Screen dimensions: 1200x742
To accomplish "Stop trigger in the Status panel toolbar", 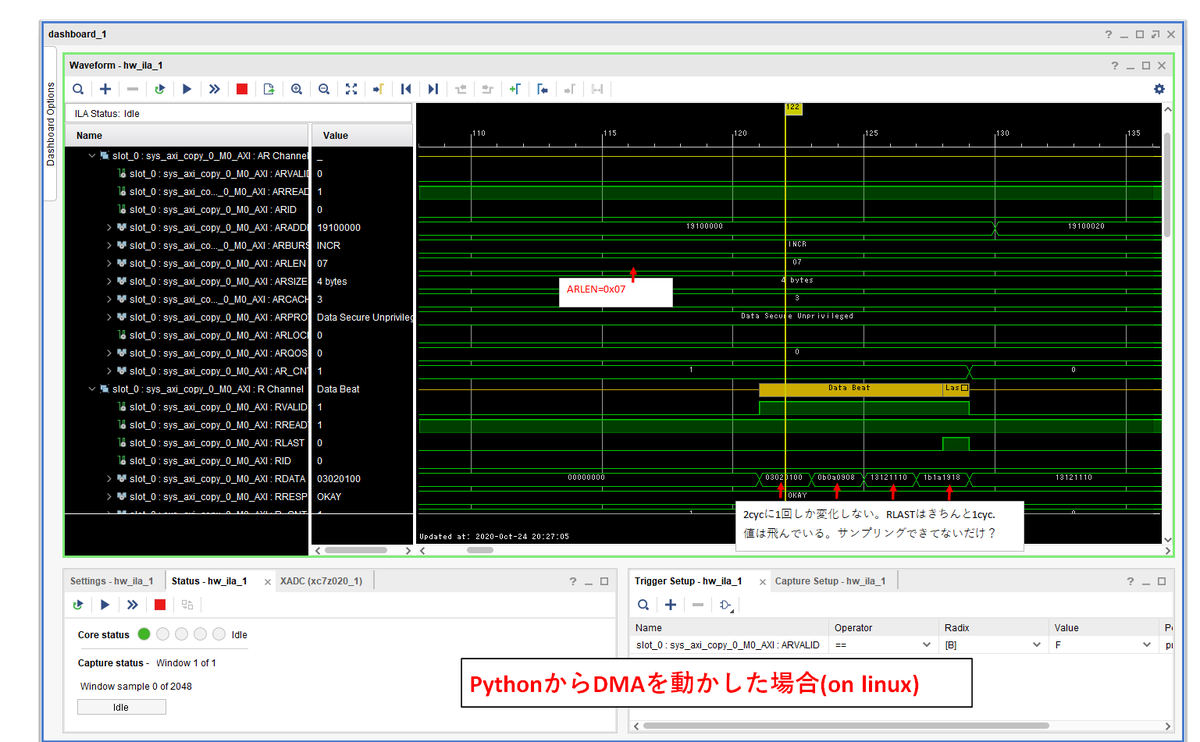I will tap(160, 605).
